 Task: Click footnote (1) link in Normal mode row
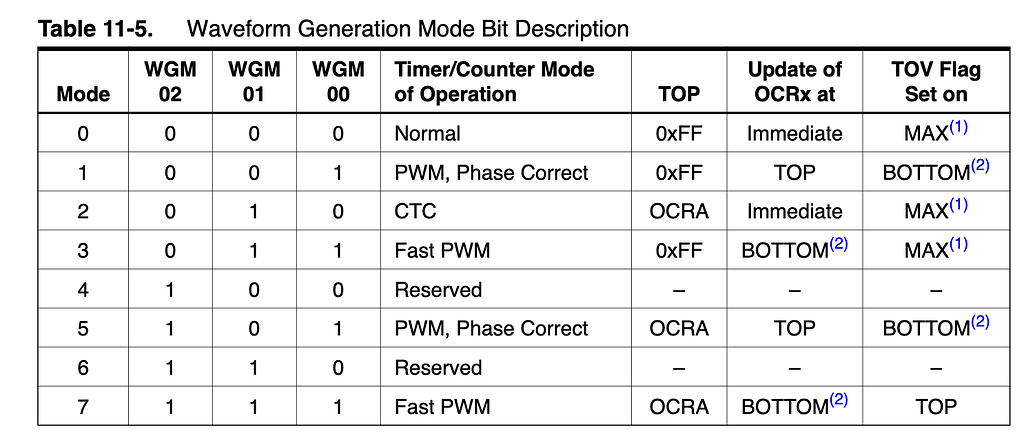(958, 127)
